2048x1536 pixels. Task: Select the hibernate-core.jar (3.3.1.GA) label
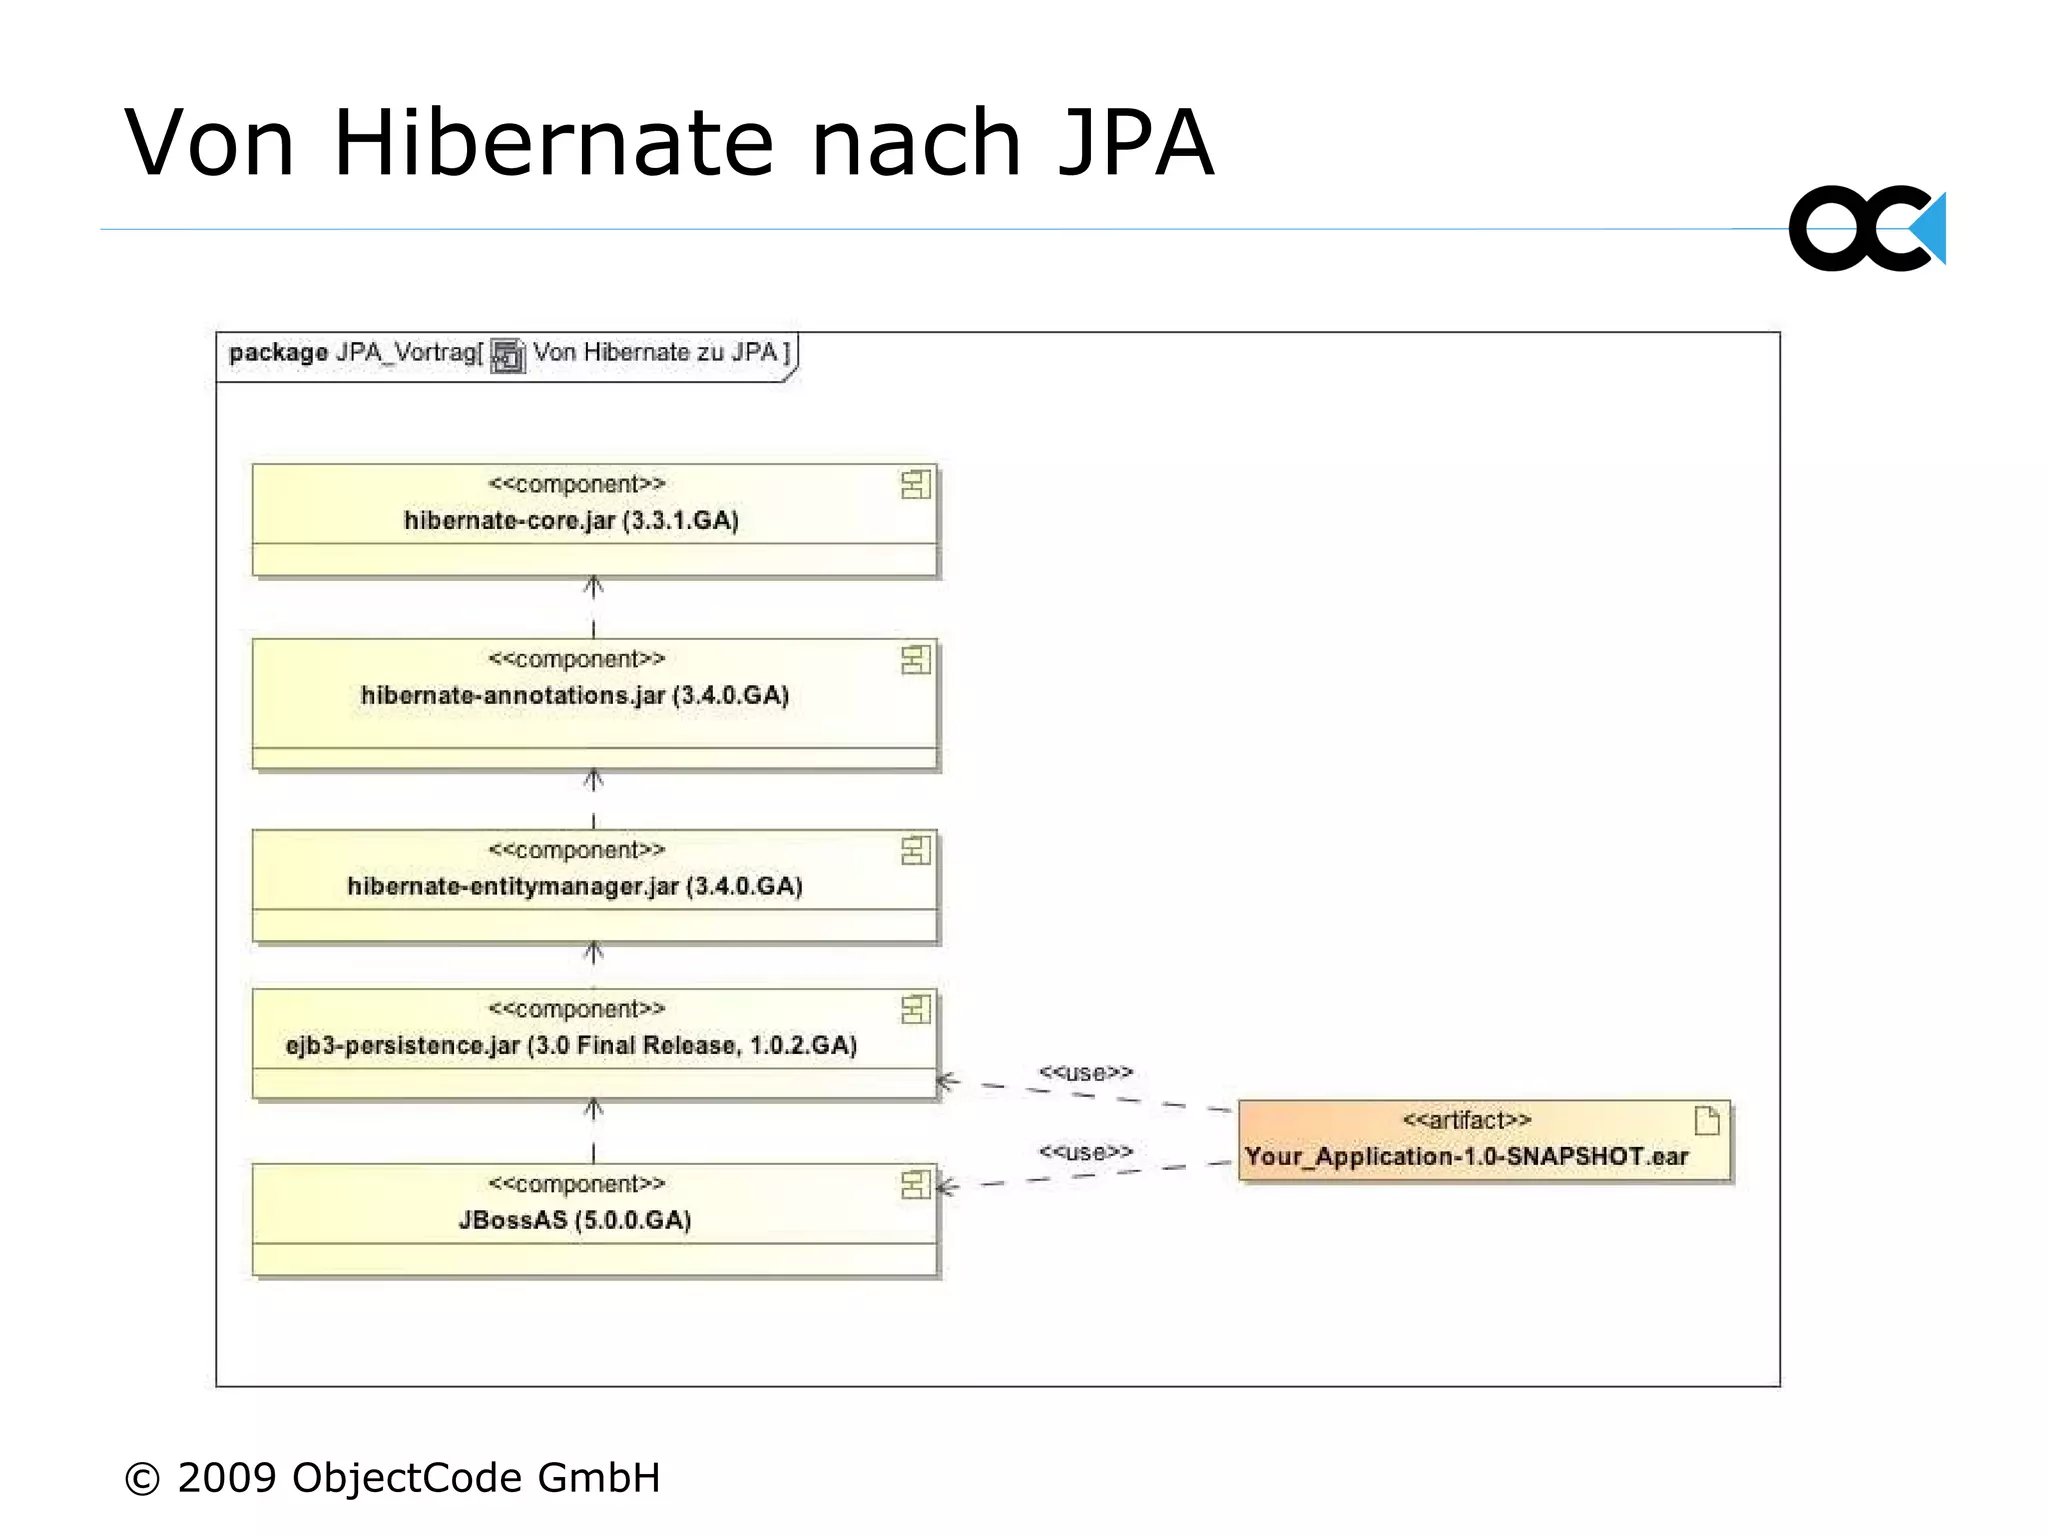pyautogui.click(x=571, y=521)
